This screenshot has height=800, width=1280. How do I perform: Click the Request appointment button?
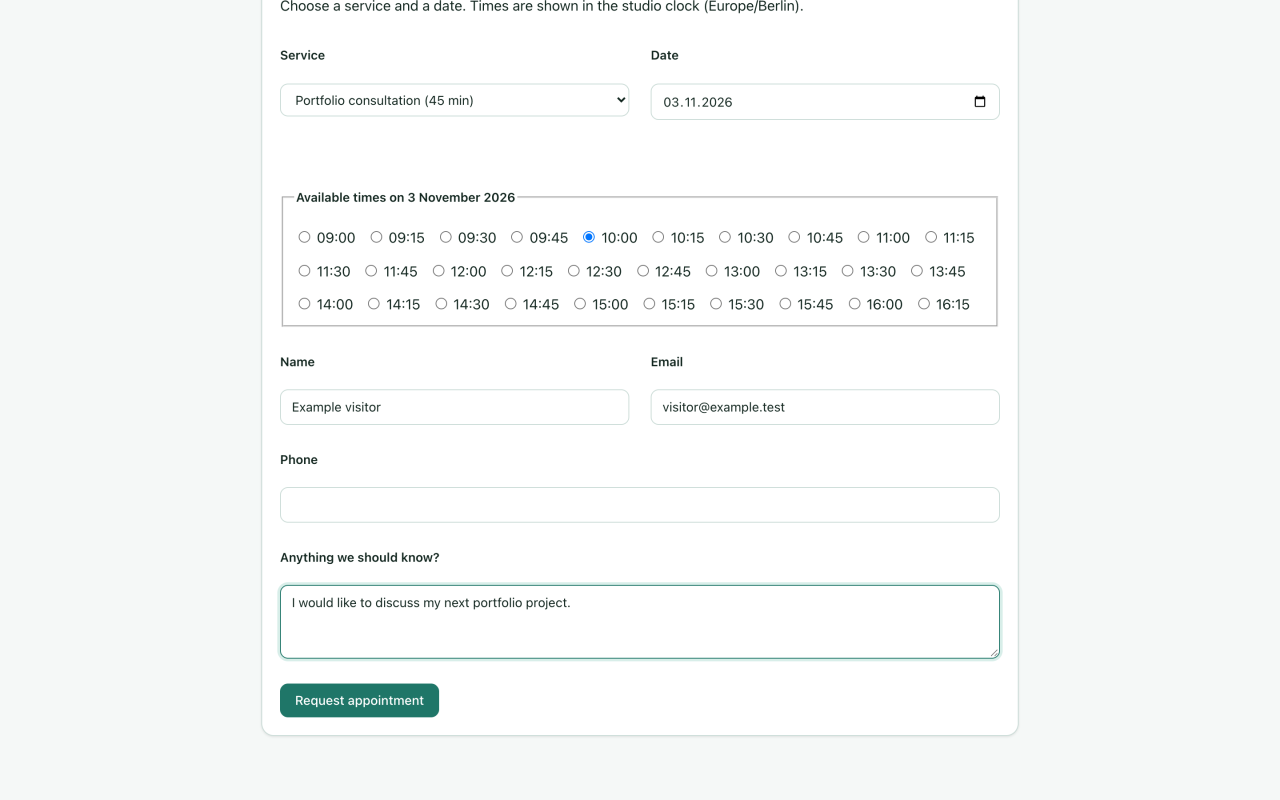(359, 700)
